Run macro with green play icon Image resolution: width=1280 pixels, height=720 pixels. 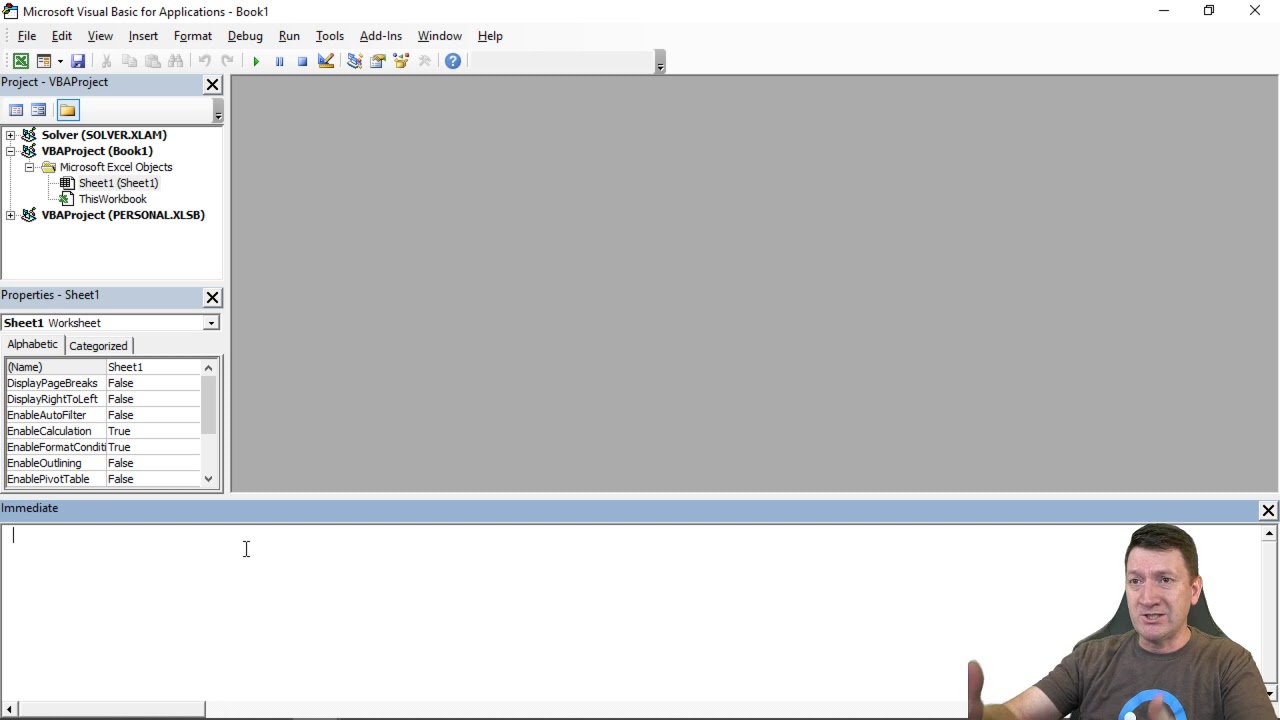coord(256,61)
